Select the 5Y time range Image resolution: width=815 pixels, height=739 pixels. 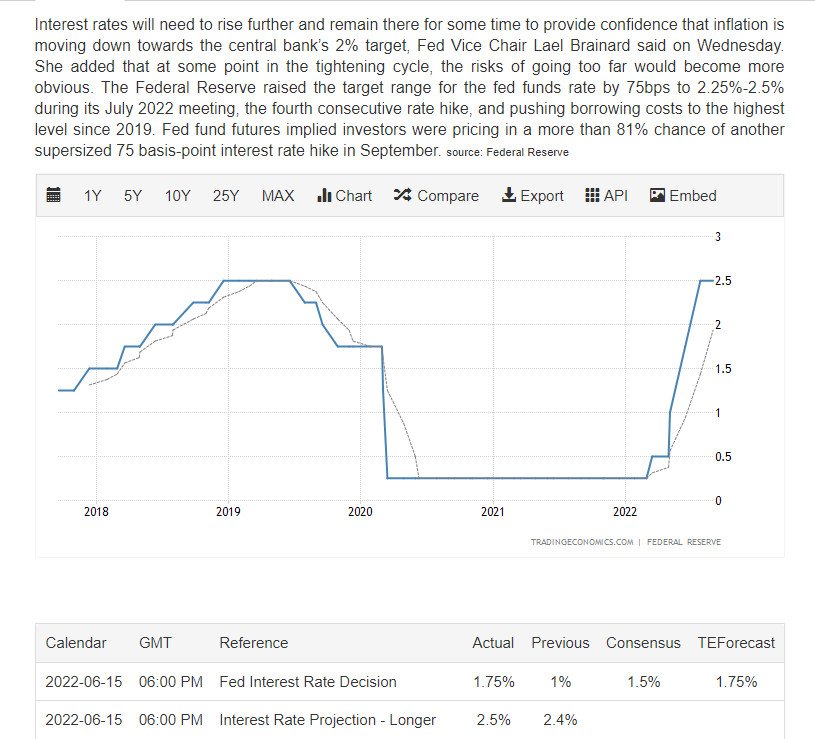(x=133, y=196)
